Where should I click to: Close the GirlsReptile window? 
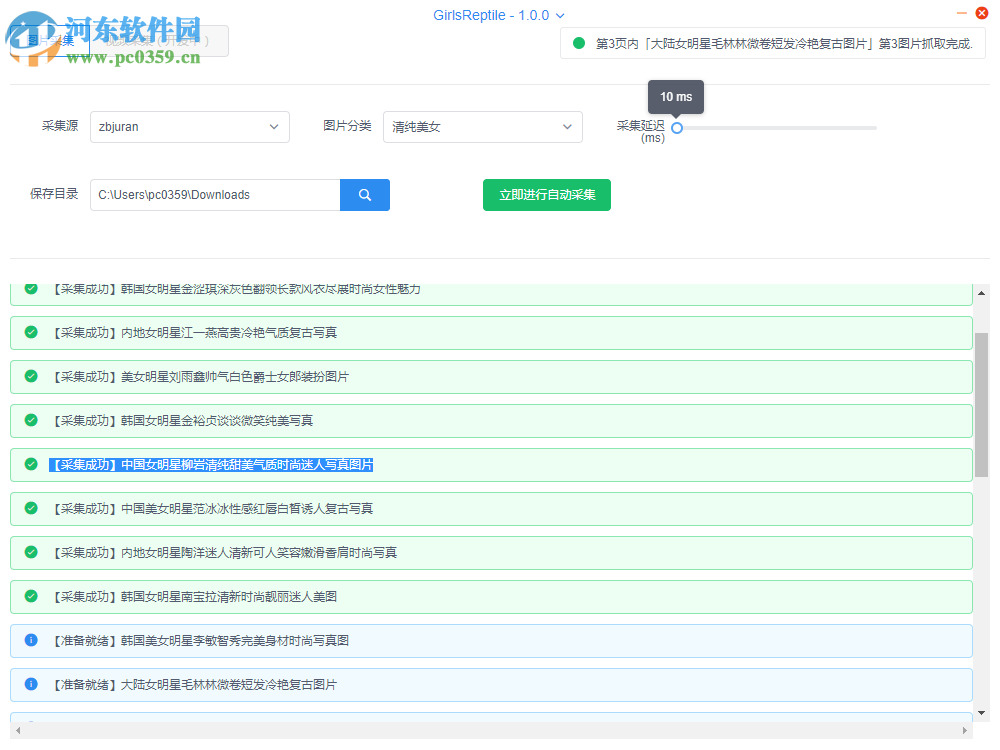[x=982, y=13]
